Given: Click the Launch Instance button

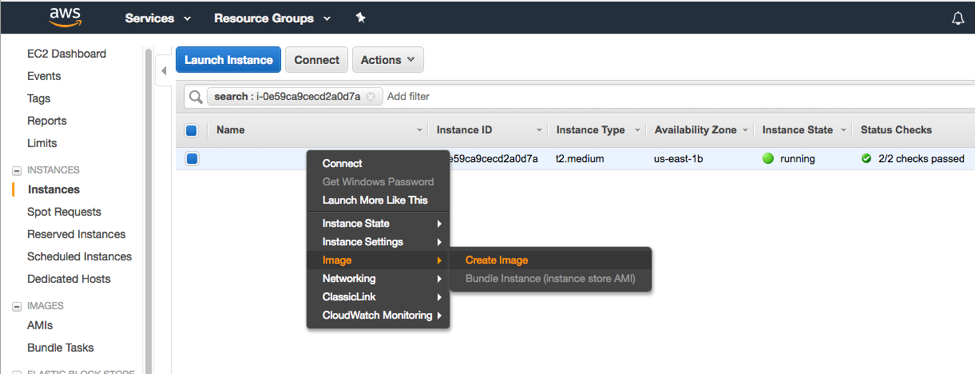Looking at the screenshot, I should [228, 60].
